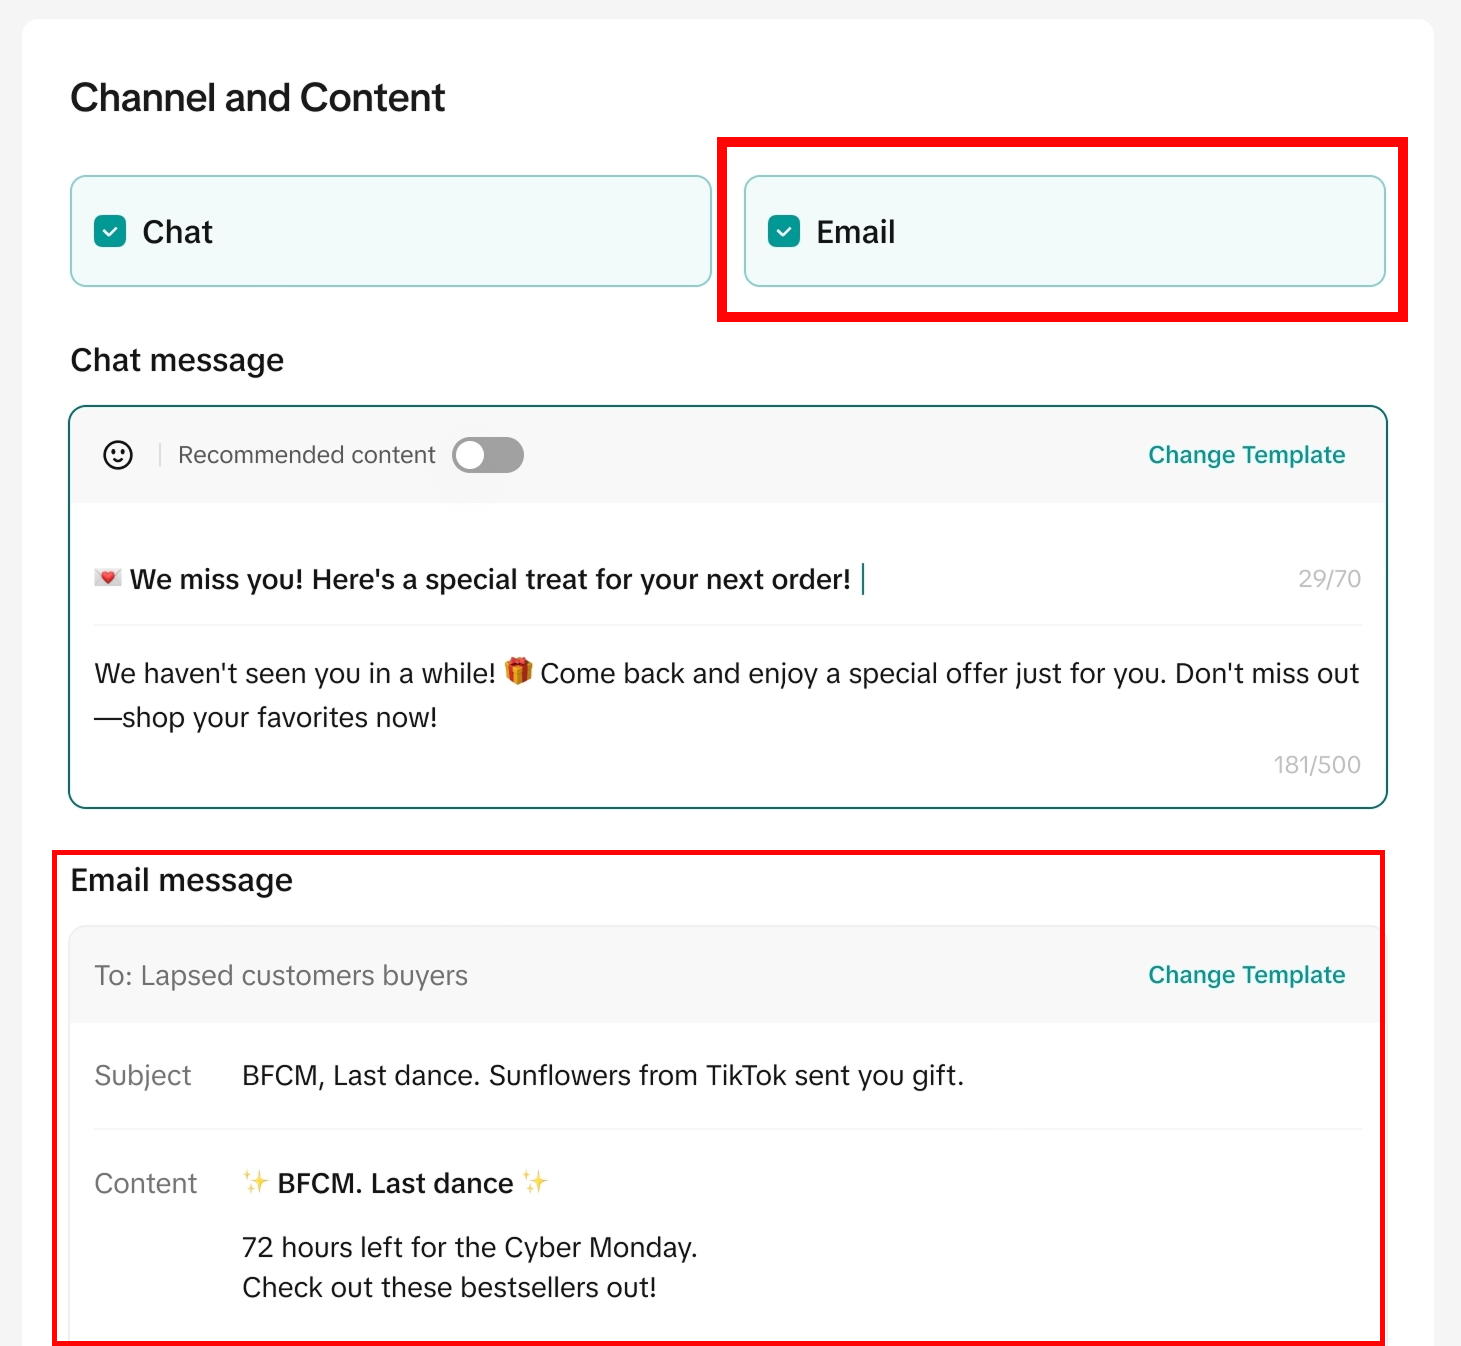
Task: Open Change Template for chat message
Action: pos(1245,454)
